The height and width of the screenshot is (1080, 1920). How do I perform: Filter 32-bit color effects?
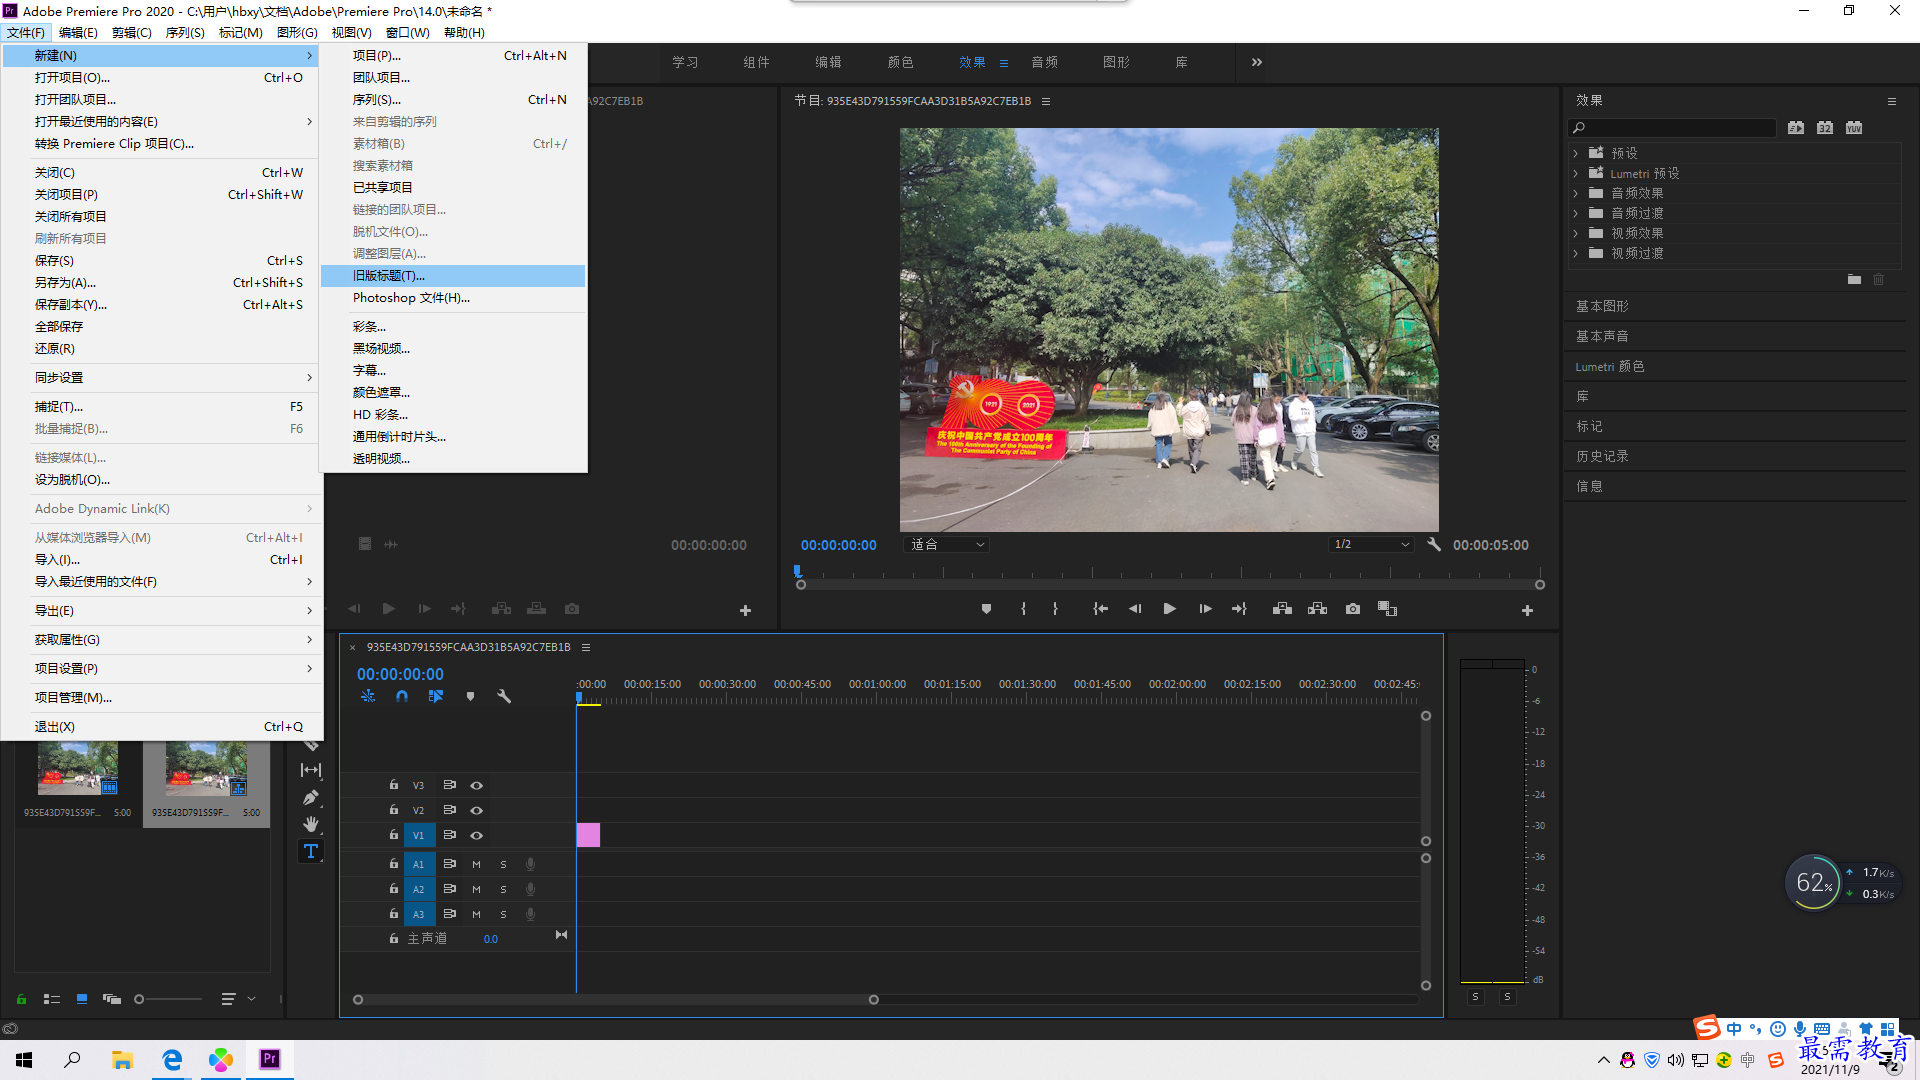click(1825, 128)
